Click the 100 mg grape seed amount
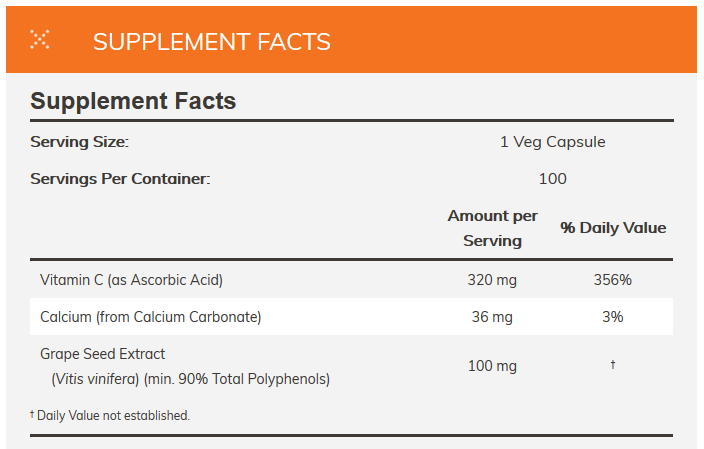Screen dimensions: 704x449 [492, 366]
